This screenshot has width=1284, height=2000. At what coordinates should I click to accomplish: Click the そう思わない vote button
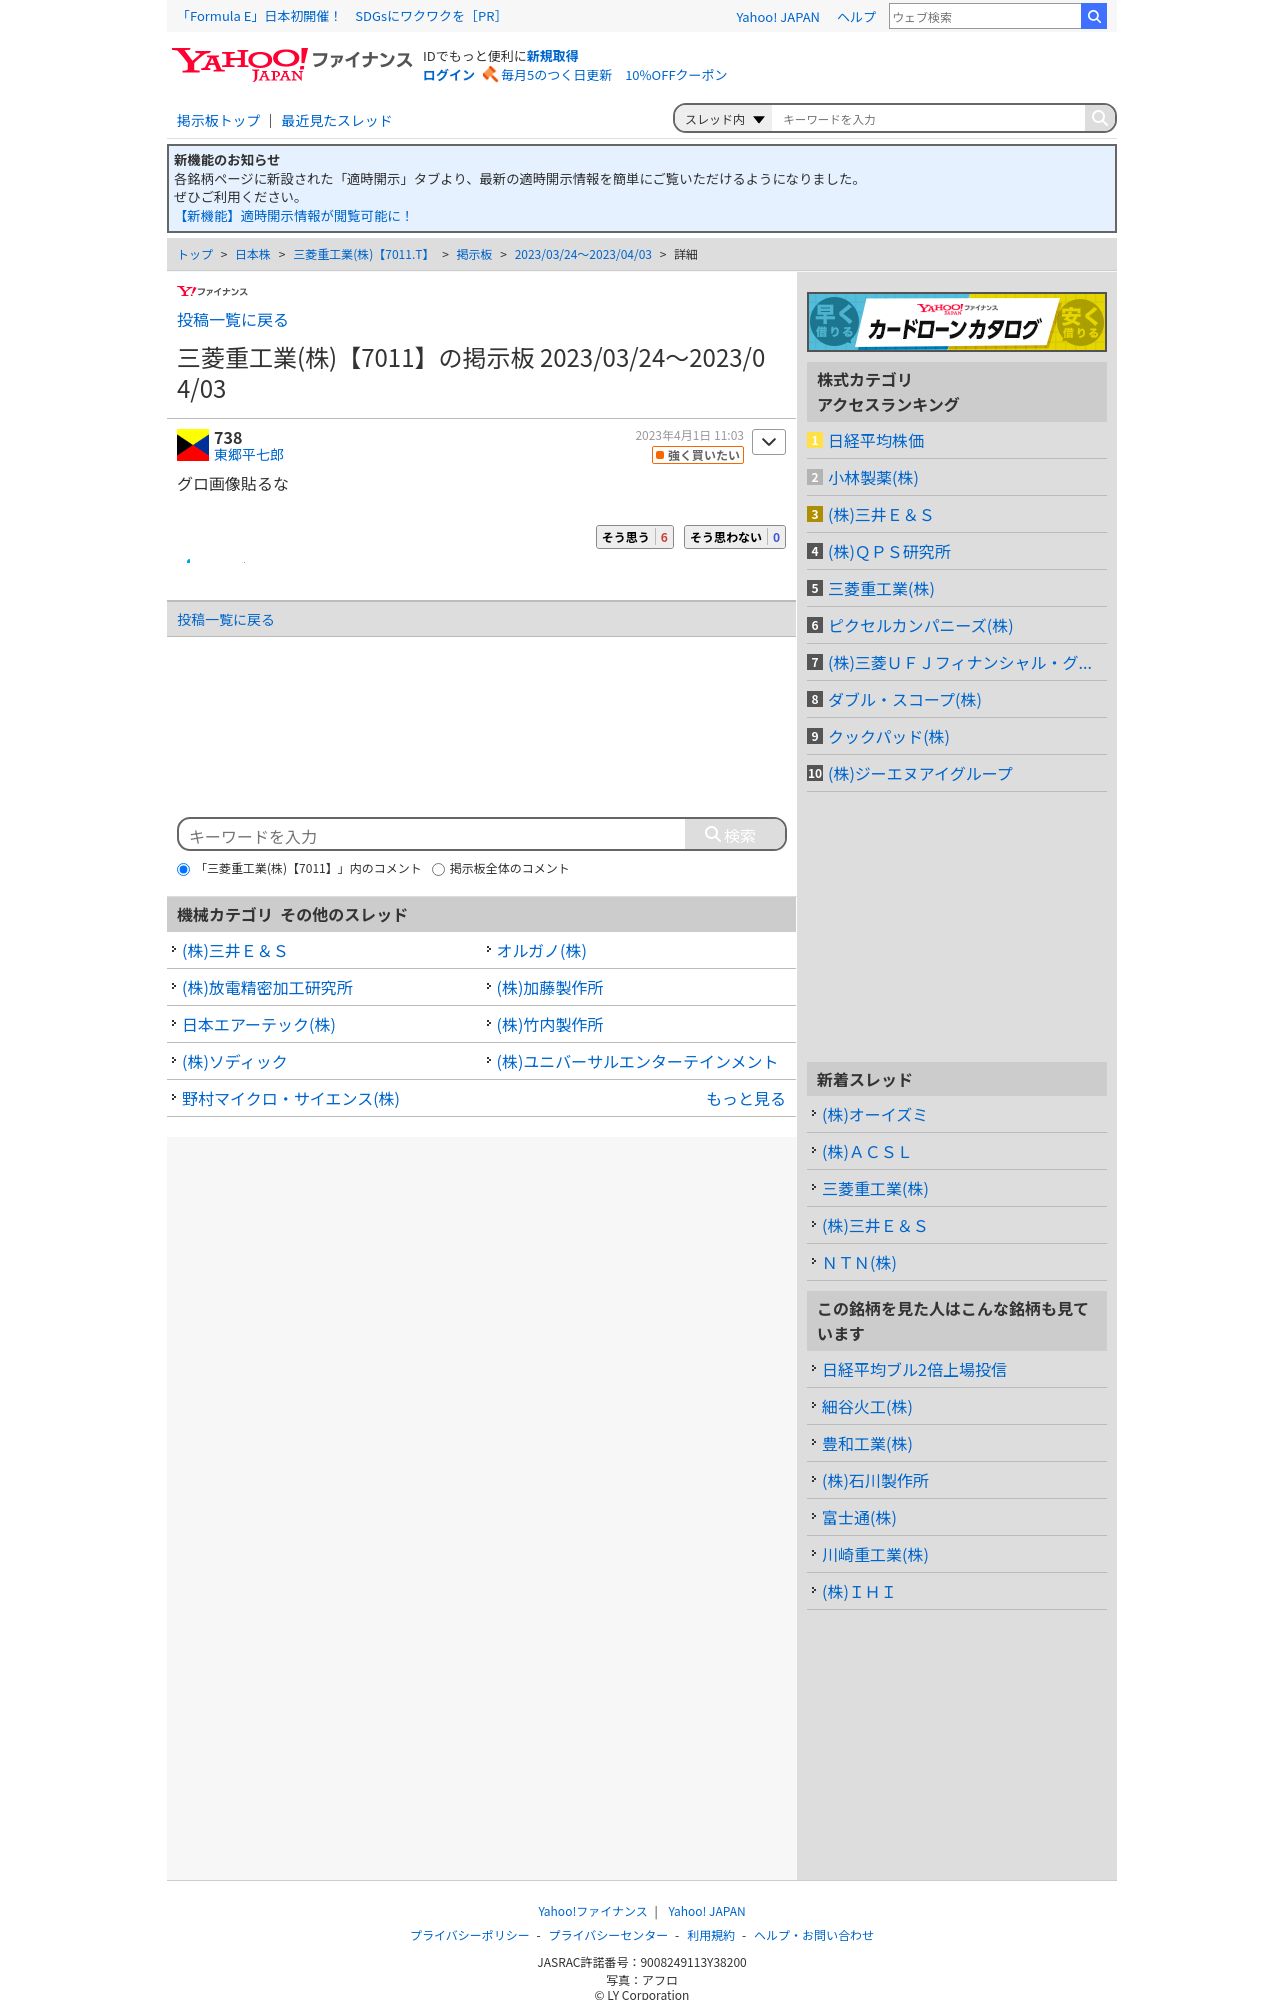coord(735,537)
